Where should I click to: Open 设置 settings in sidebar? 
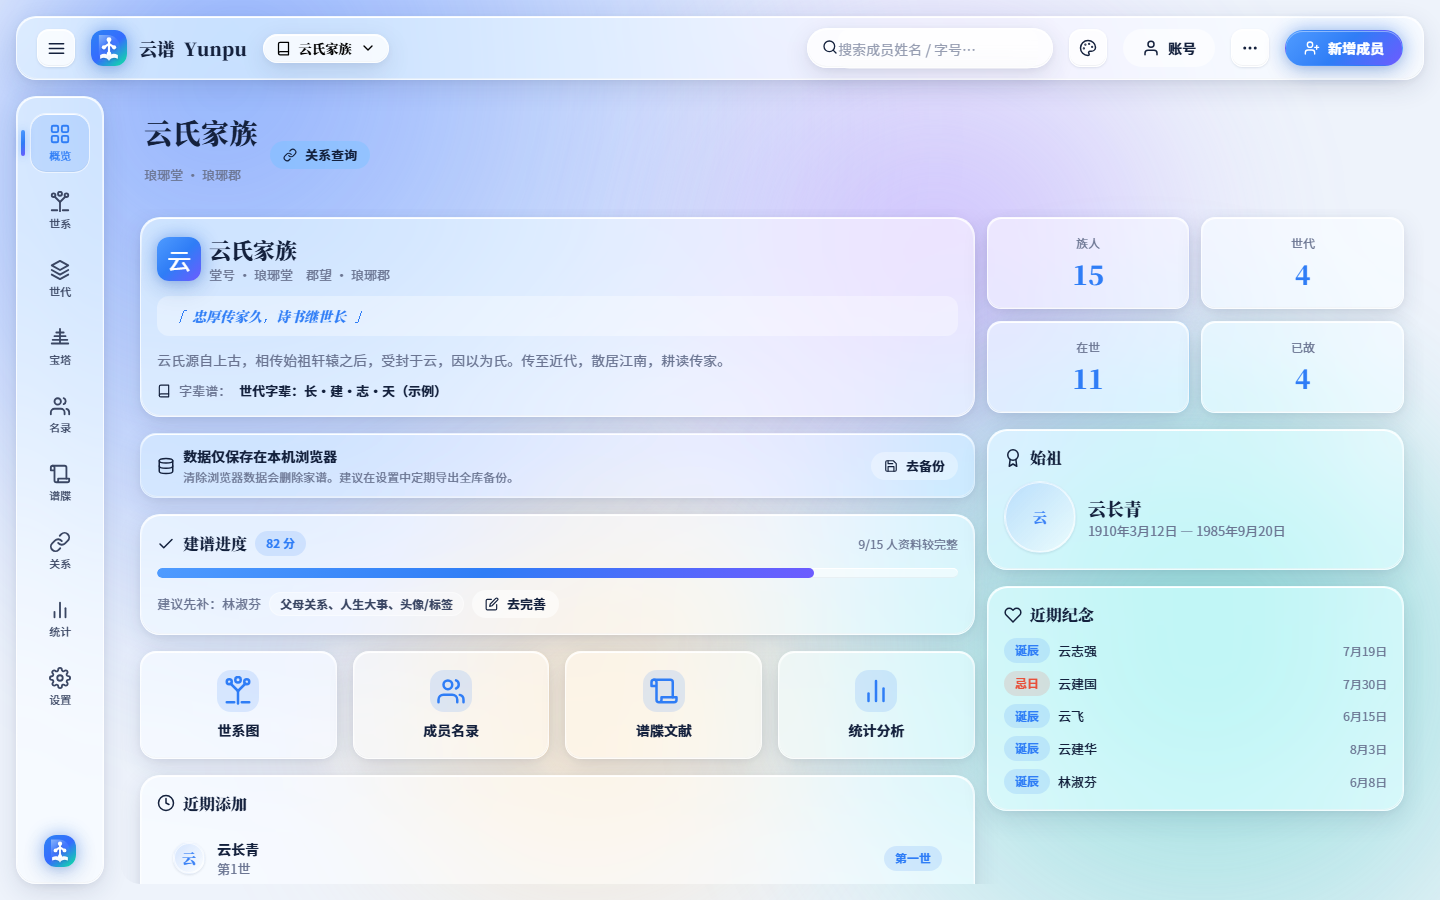tap(60, 687)
